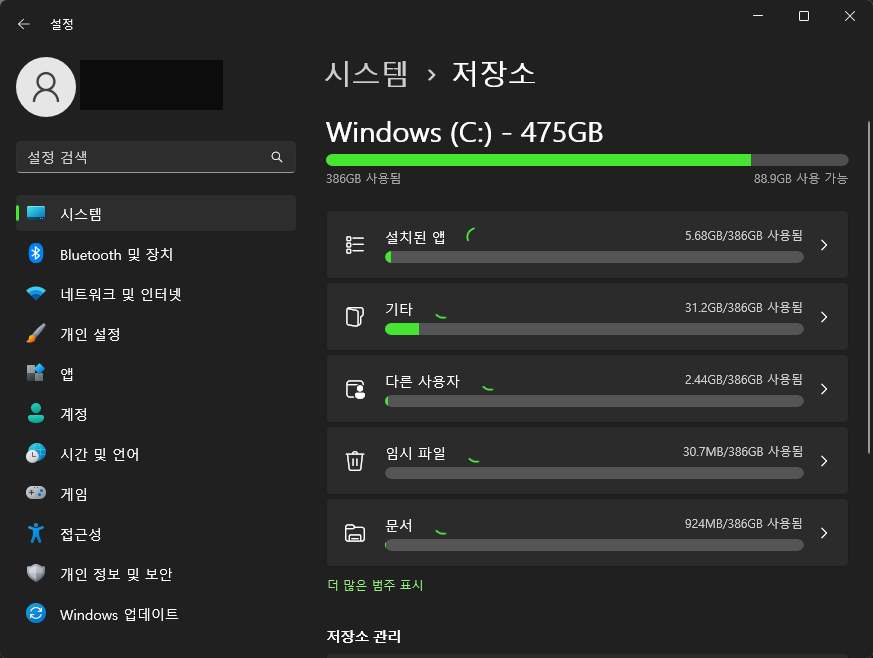
Task: Click 31.2GB/386GB 사용됨 value
Action: tap(743, 307)
